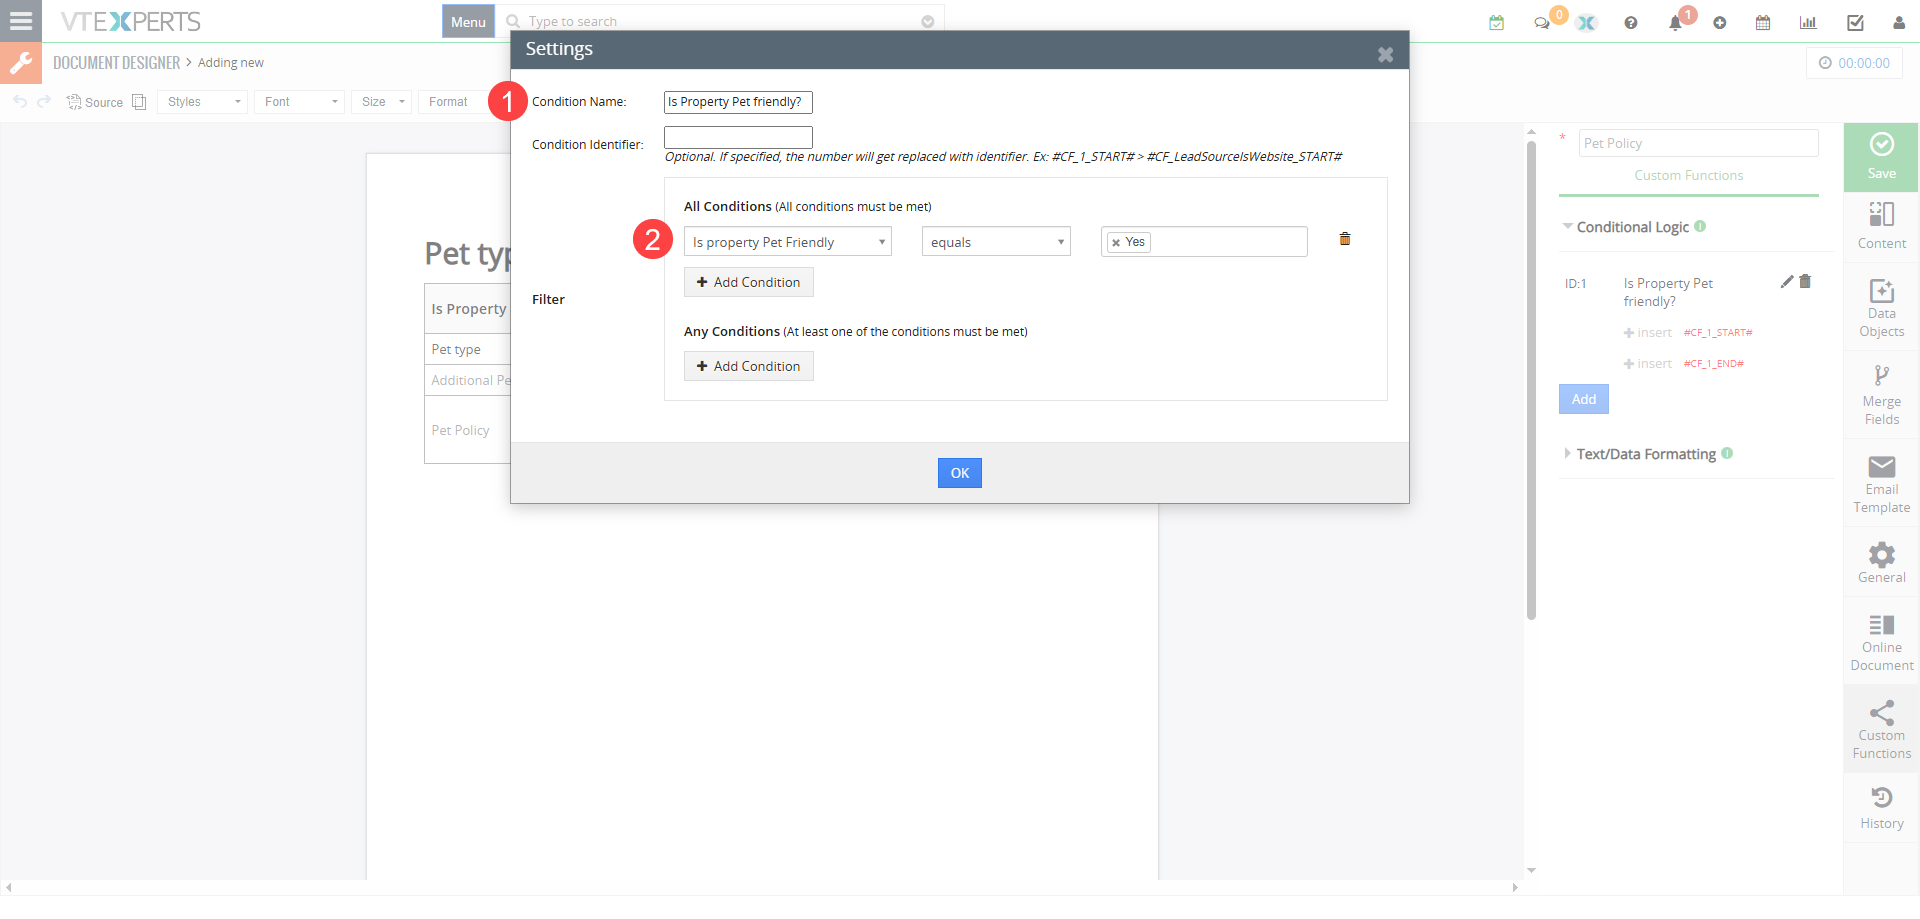This screenshot has height=919, width=1920.
Task: Click the OK button
Action: click(959, 473)
